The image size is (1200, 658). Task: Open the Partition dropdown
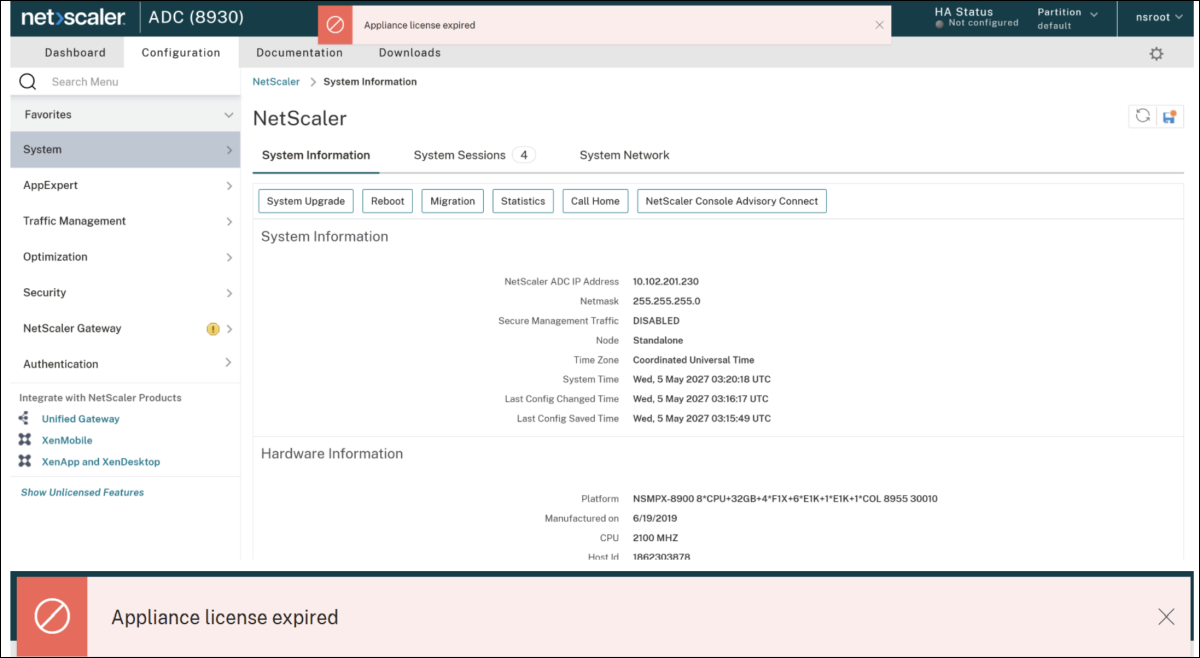[1067, 18]
